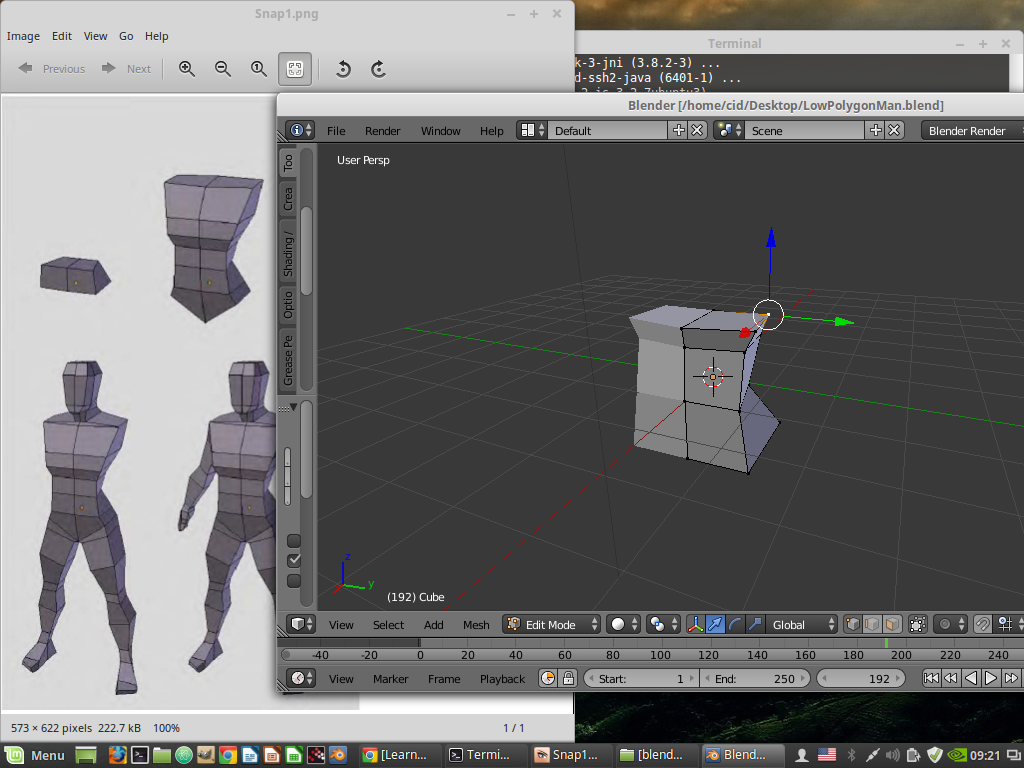Enable the rotate manipulator

pos(735,624)
